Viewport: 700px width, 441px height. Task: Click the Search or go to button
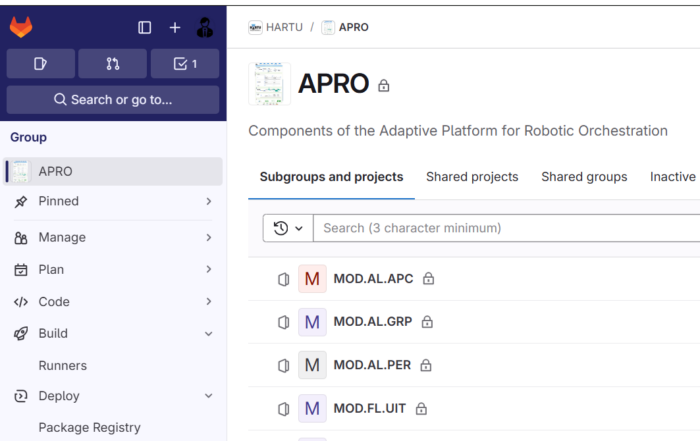click(112, 100)
